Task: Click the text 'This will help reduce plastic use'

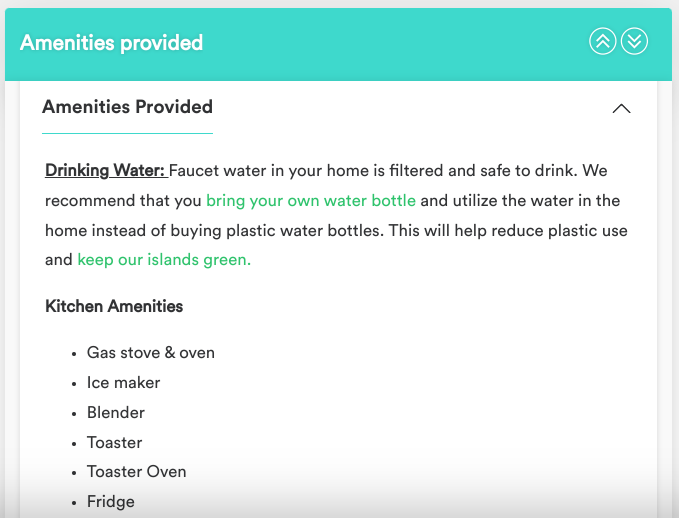Action: (x=508, y=230)
